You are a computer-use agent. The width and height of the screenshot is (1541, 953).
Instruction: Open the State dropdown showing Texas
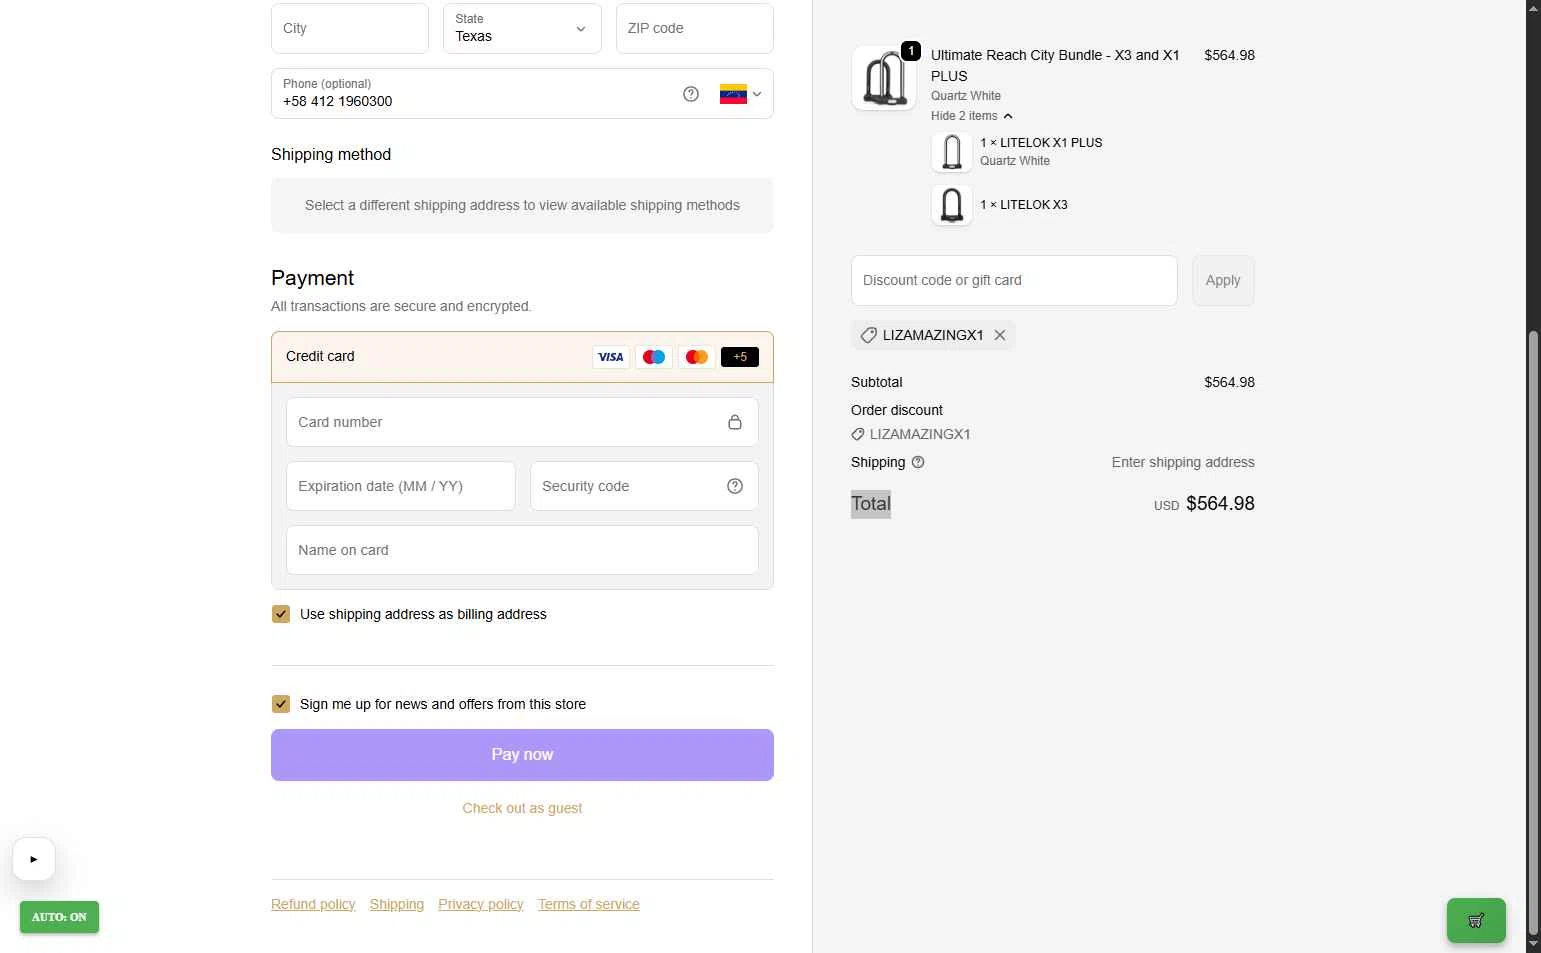click(522, 28)
